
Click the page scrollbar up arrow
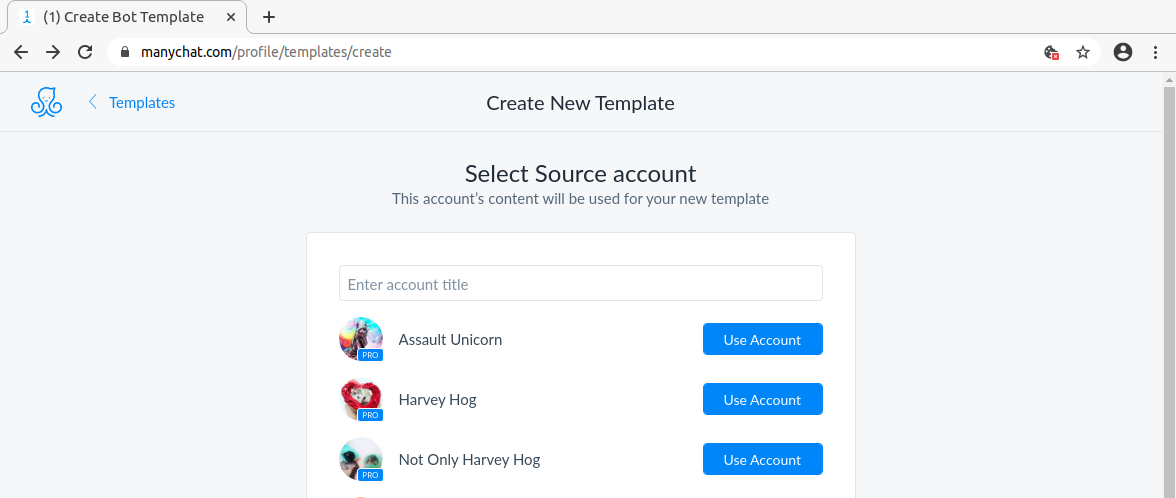pyautogui.click(x=1169, y=79)
